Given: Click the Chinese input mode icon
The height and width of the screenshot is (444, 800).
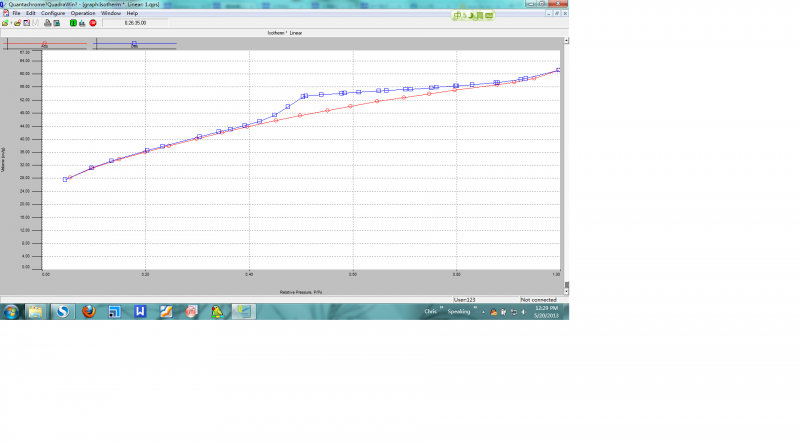Looking at the screenshot, I should pyautogui.click(x=458, y=16).
